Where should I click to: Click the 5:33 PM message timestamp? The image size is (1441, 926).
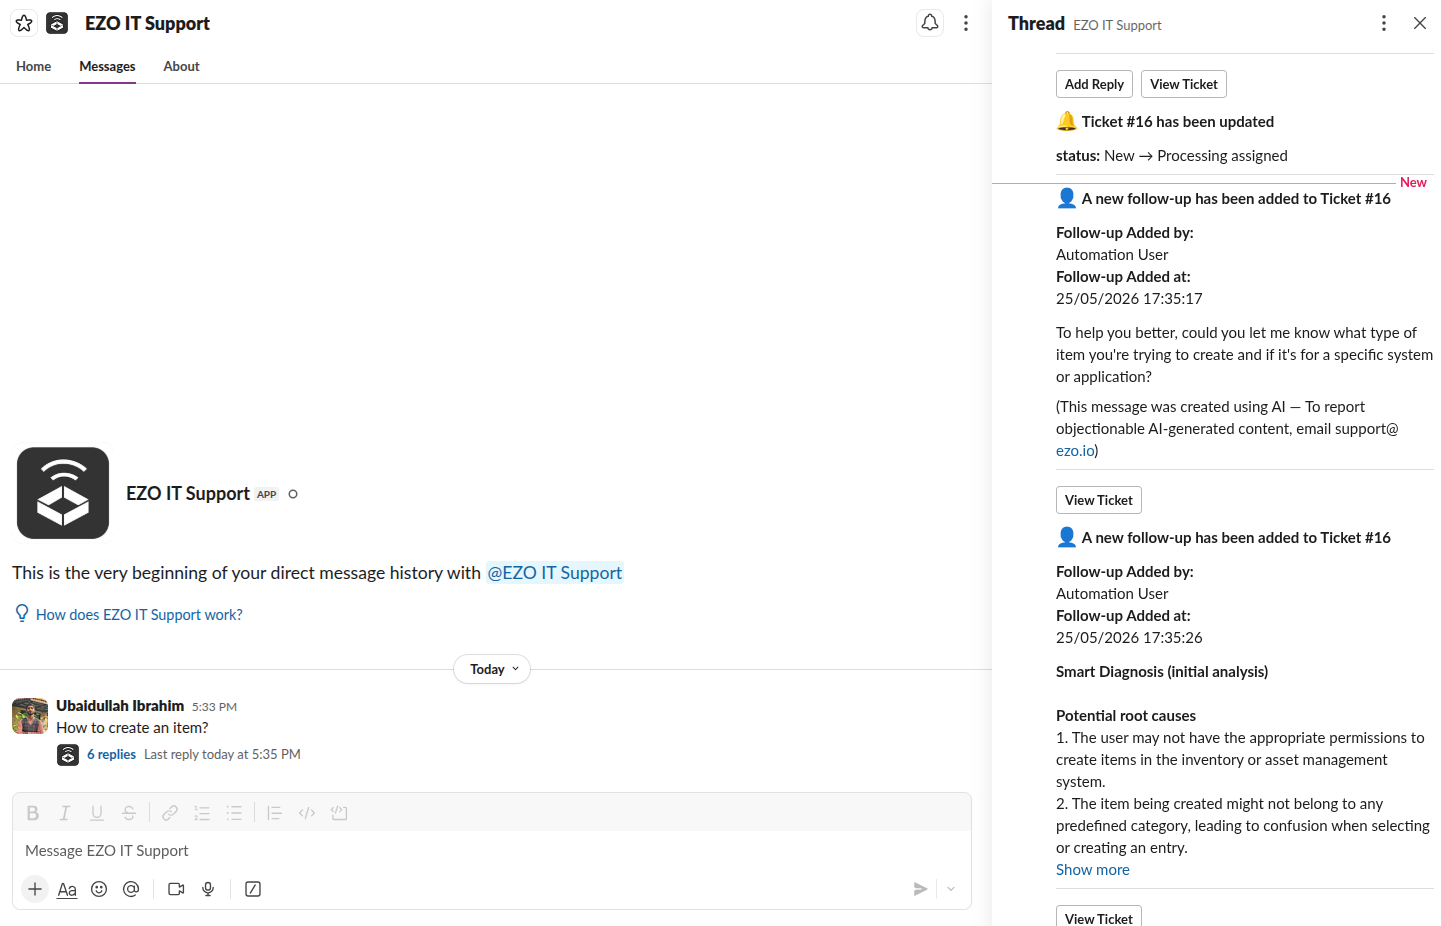[214, 707]
